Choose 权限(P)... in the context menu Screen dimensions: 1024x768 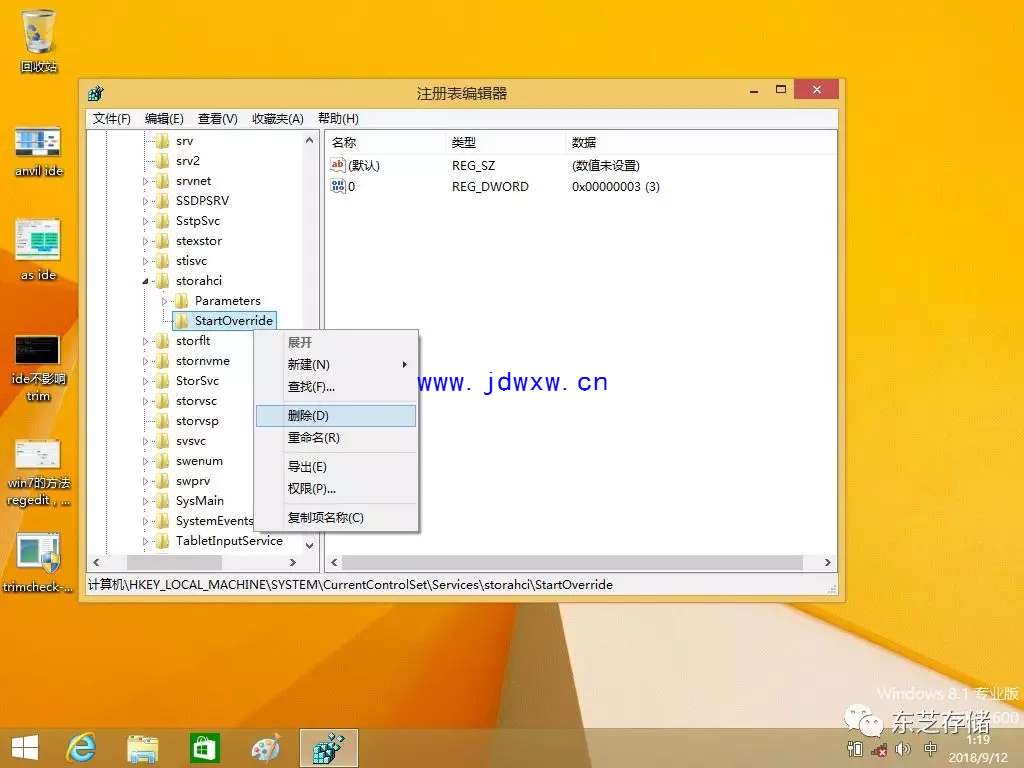[336, 488]
